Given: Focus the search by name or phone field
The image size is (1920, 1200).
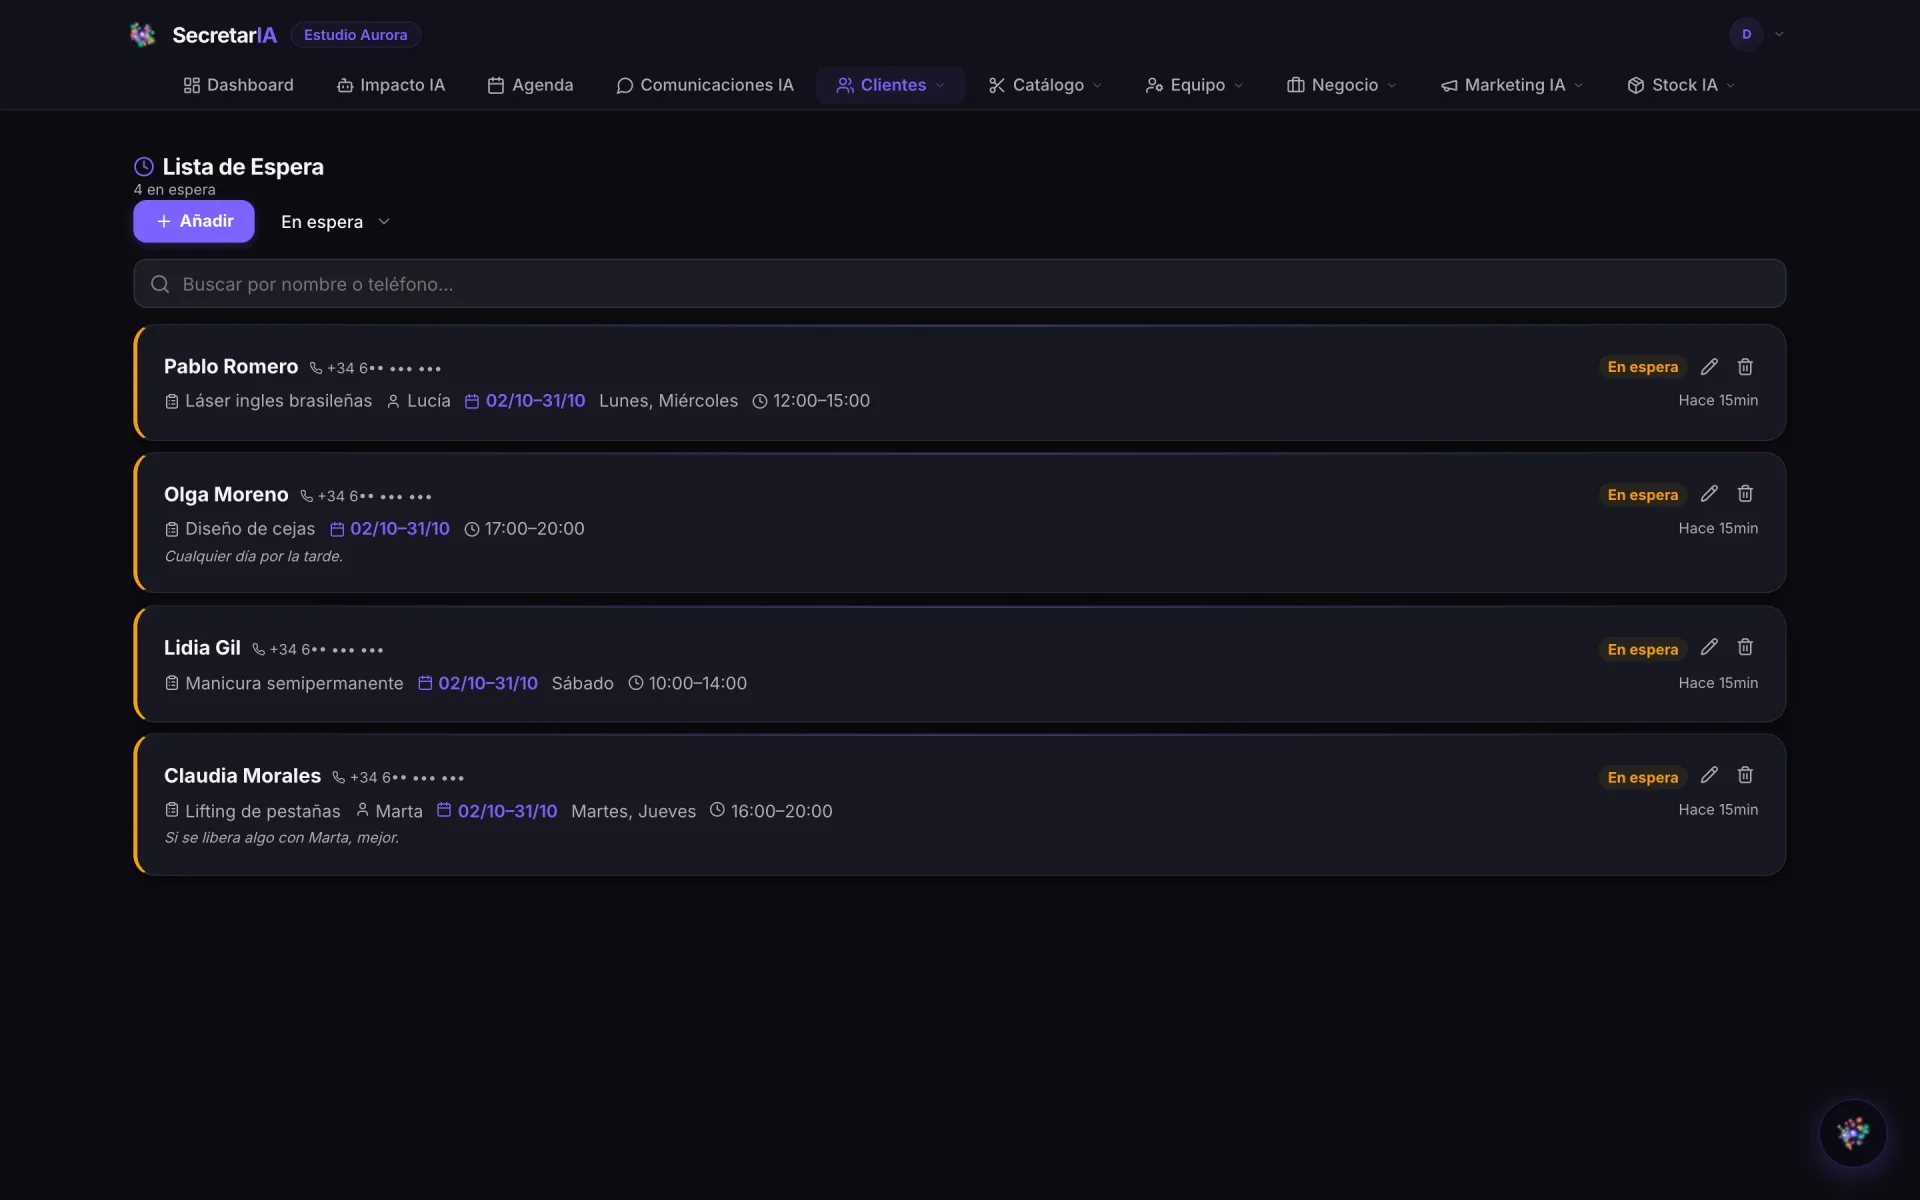Looking at the screenshot, I should 960,284.
